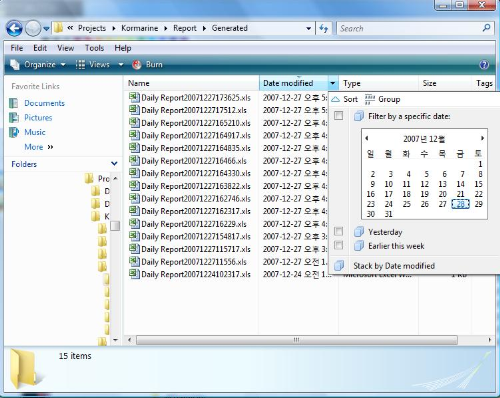Open the Music favorite link
The height and width of the screenshot is (398, 500).
tap(35, 132)
